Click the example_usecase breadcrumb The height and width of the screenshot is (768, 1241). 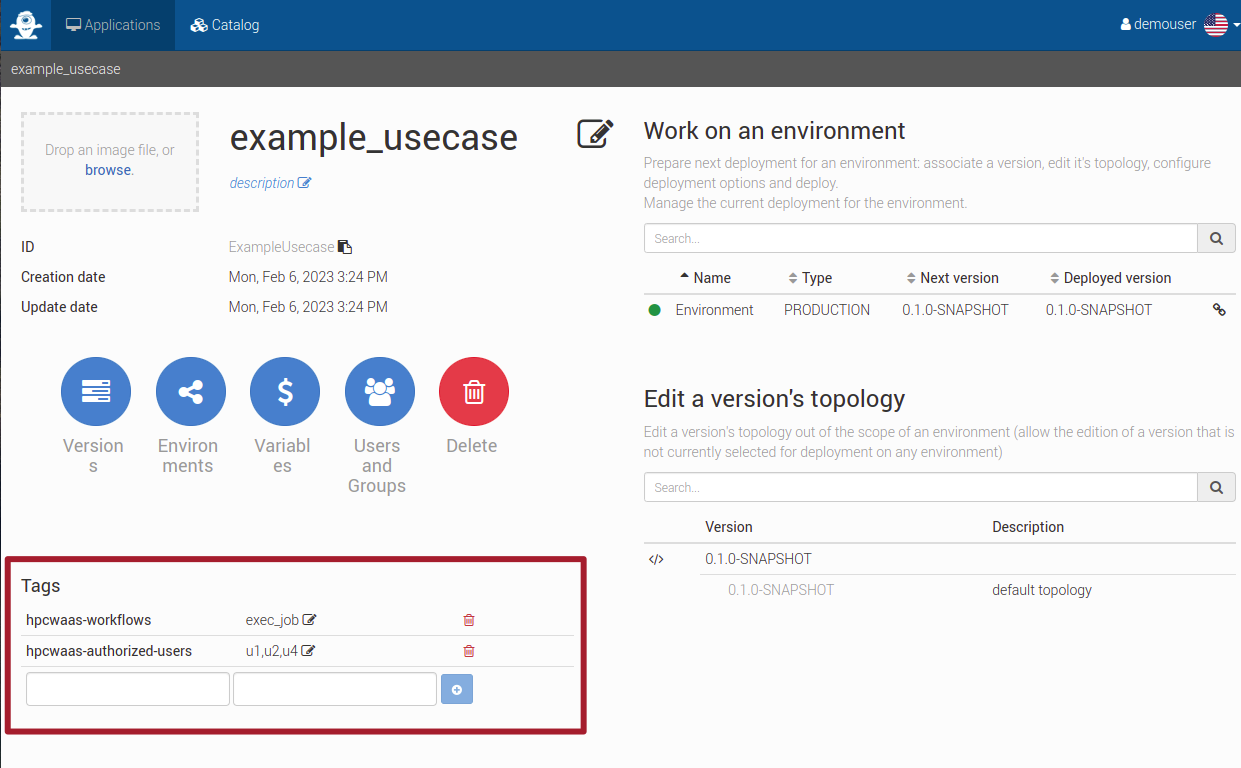click(66, 70)
